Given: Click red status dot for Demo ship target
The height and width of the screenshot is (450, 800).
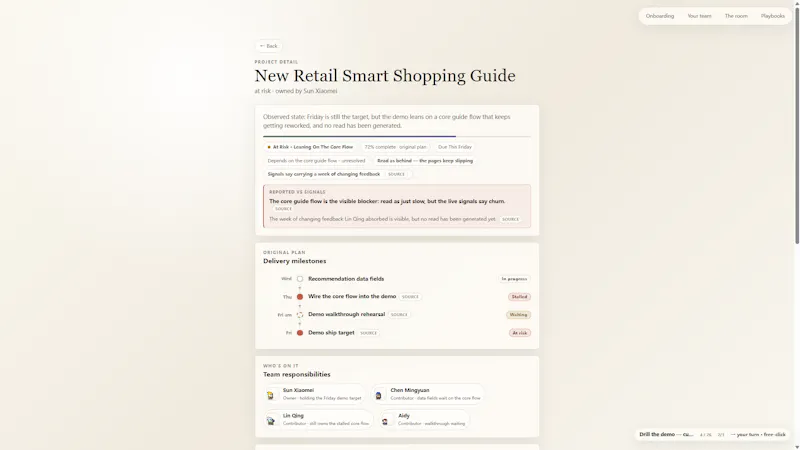Looking at the screenshot, I should [300, 333].
